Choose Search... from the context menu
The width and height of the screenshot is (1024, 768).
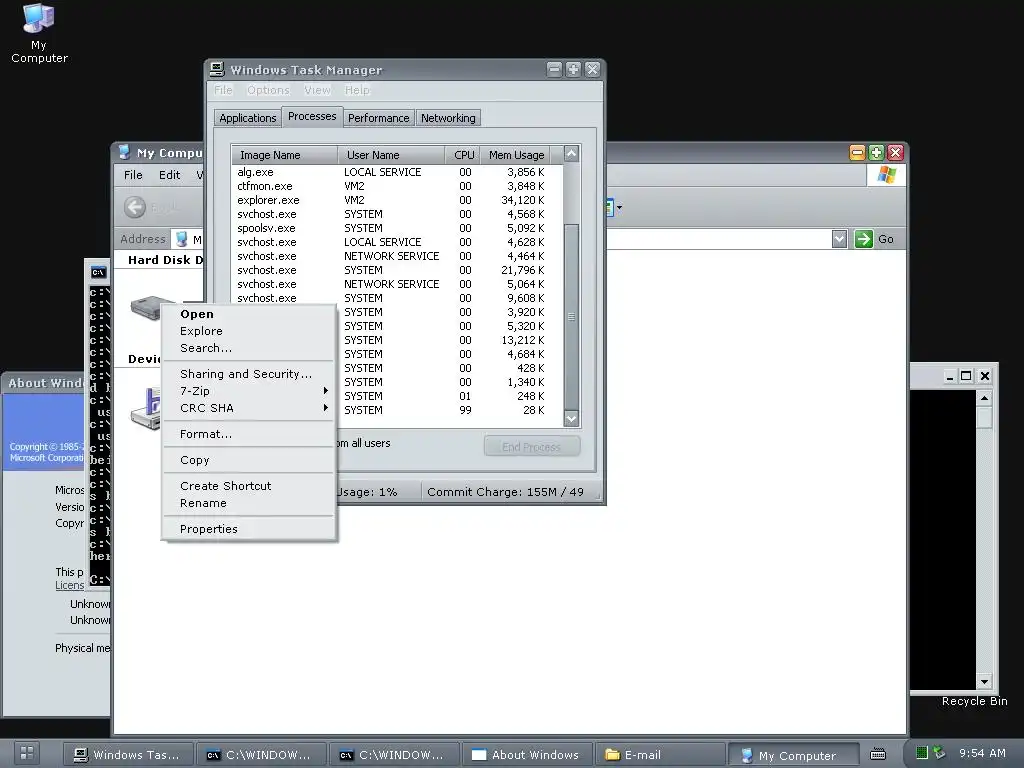tap(249, 347)
